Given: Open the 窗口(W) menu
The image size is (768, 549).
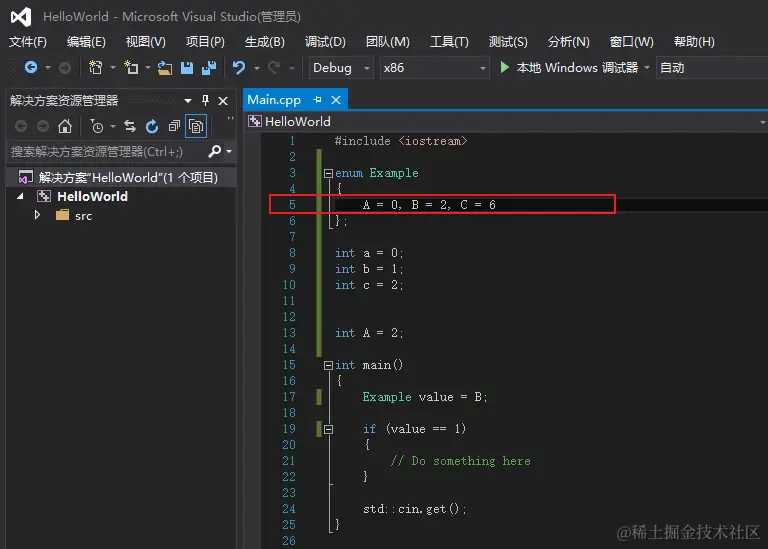Looking at the screenshot, I should click(631, 42).
